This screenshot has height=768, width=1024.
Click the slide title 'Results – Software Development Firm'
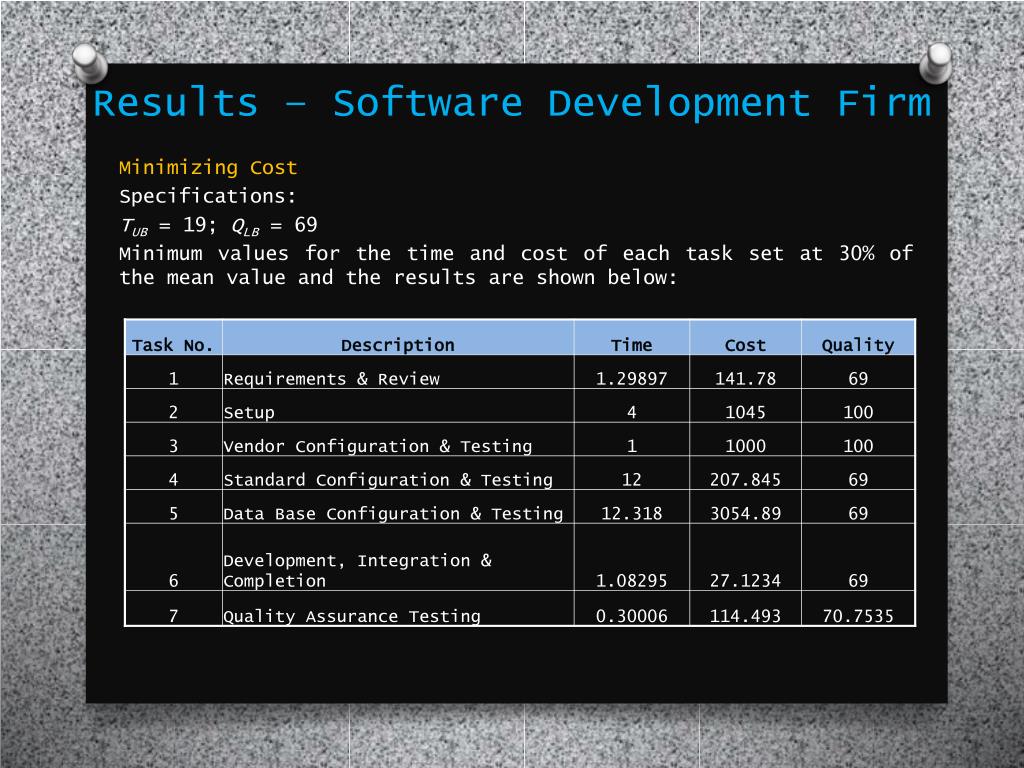[512, 103]
